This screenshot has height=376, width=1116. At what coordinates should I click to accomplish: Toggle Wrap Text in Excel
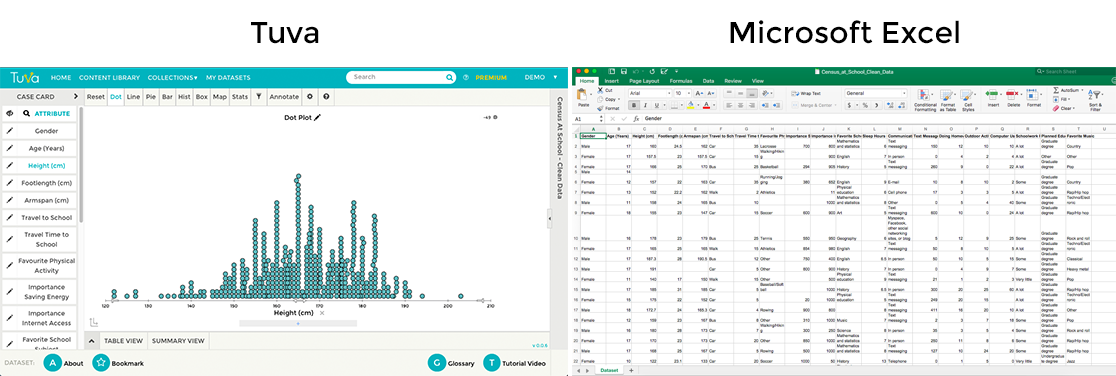806,93
